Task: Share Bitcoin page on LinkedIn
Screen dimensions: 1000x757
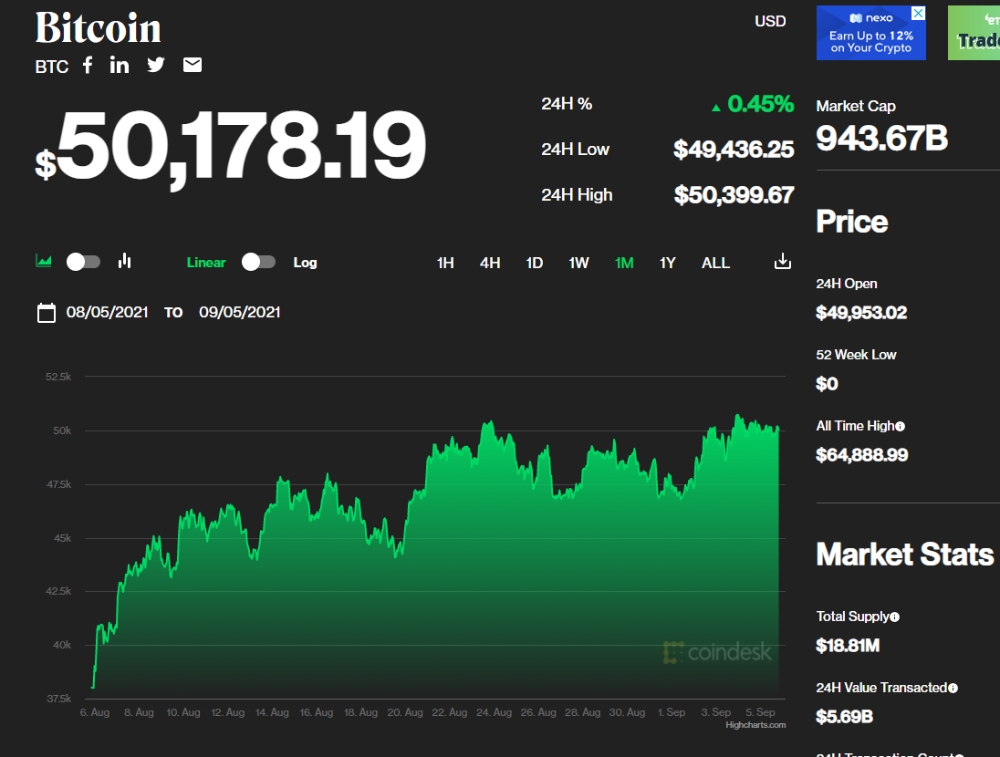Action: tap(119, 65)
